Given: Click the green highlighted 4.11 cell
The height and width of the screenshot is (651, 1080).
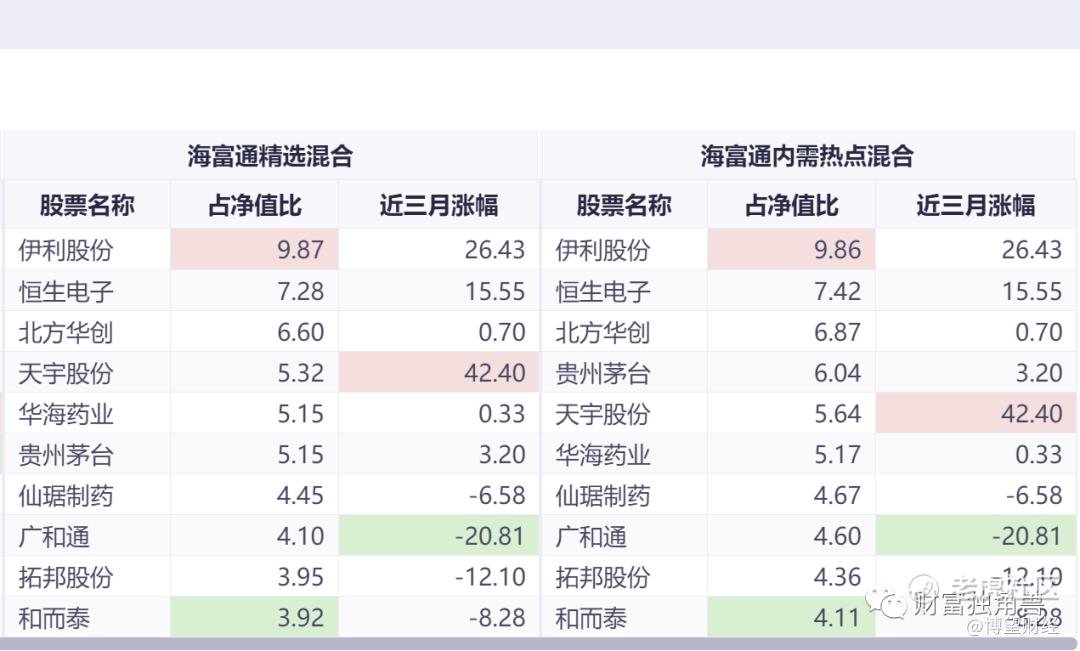Looking at the screenshot, I should coord(791,618).
